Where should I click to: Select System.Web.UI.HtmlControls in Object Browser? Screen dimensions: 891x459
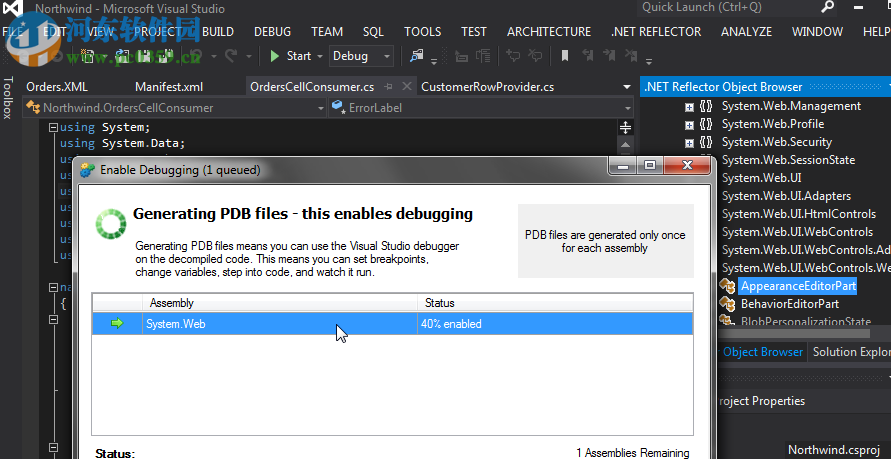click(798, 214)
